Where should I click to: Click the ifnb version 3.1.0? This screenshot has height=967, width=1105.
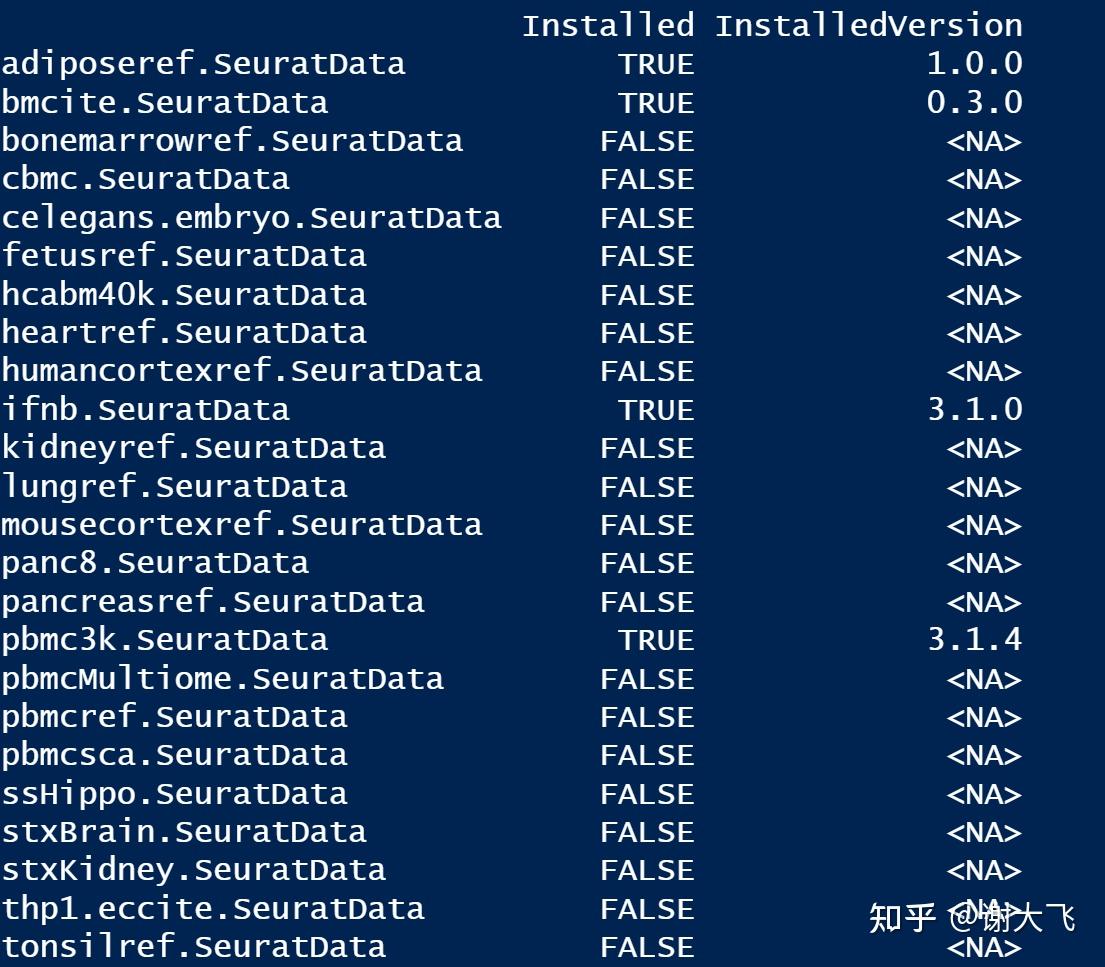(x=974, y=410)
